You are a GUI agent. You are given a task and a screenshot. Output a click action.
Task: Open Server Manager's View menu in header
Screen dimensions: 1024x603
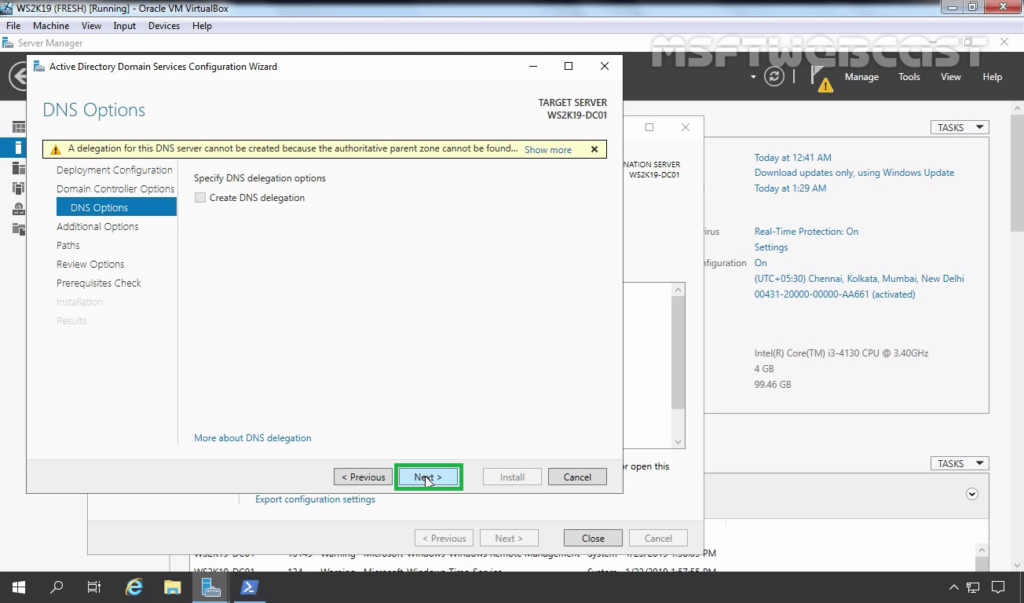950,76
